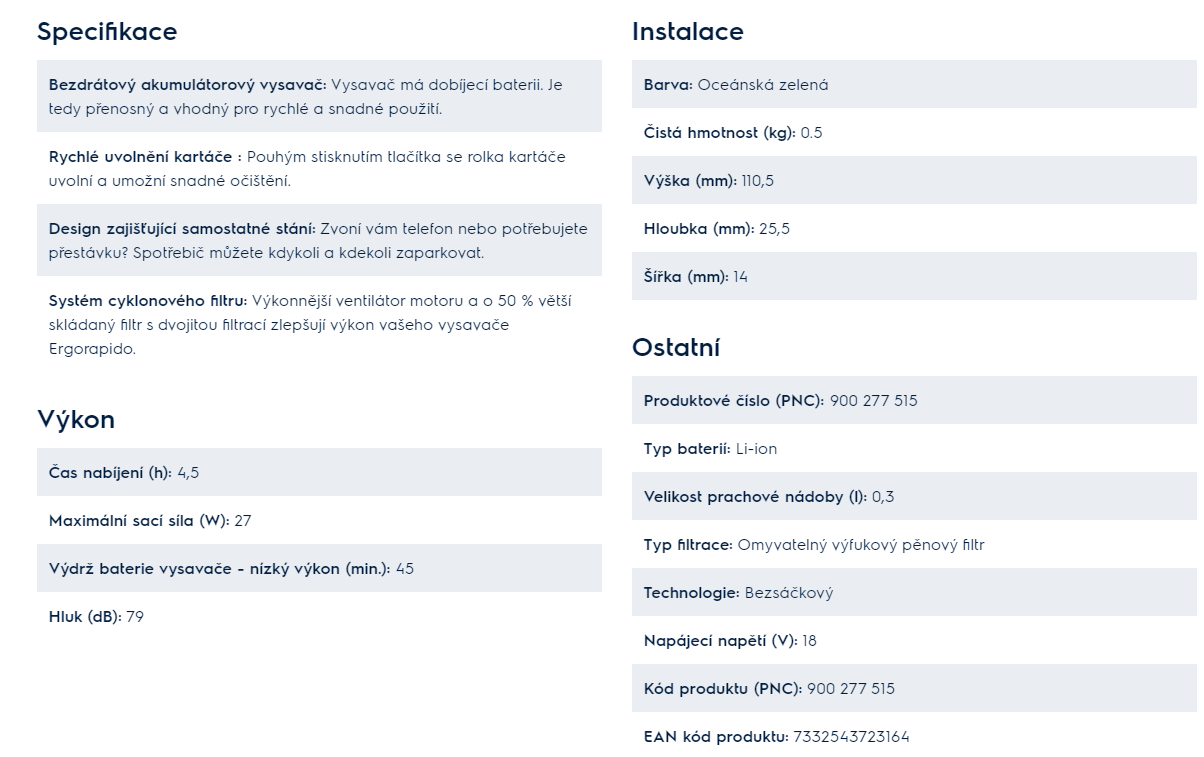Image resolution: width=1204 pixels, height=757 pixels.
Task: Select the EAN kód produktu number
Action: coord(852,737)
